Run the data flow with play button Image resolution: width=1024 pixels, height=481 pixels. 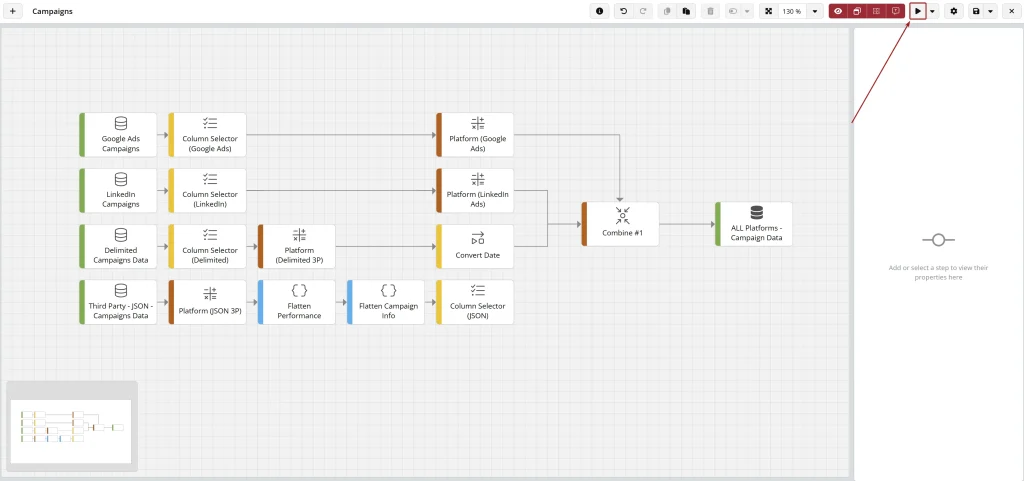[918, 11]
